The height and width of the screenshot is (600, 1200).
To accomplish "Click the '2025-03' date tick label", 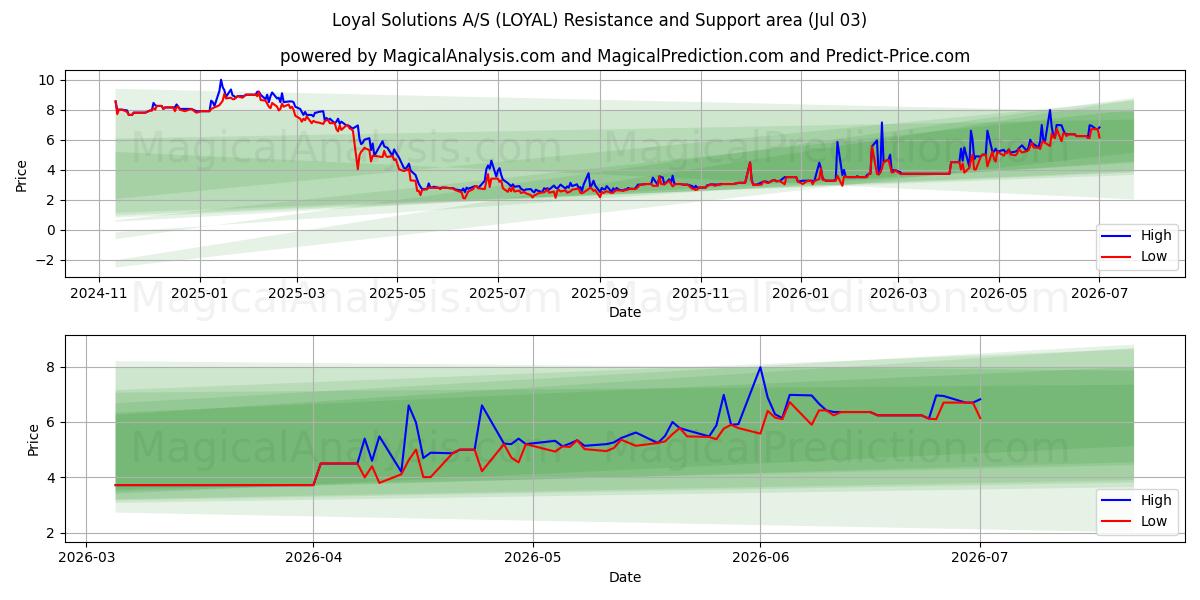I will pyautogui.click(x=297, y=293).
